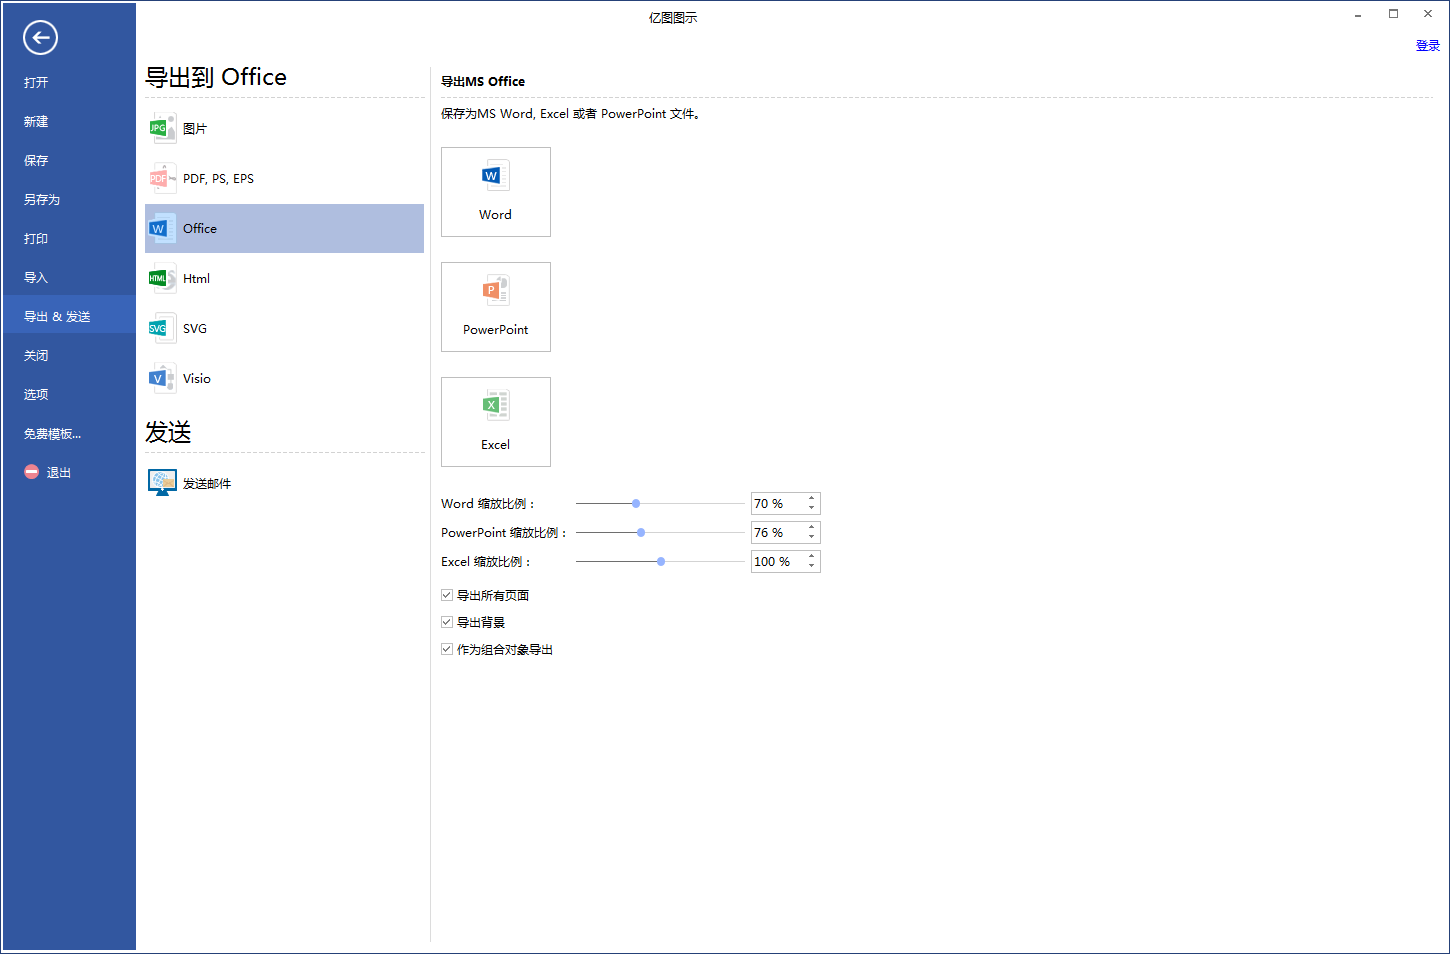This screenshot has height=954, width=1450.
Task: Click the Word 缩放比例 slider handle
Action: tap(636, 504)
